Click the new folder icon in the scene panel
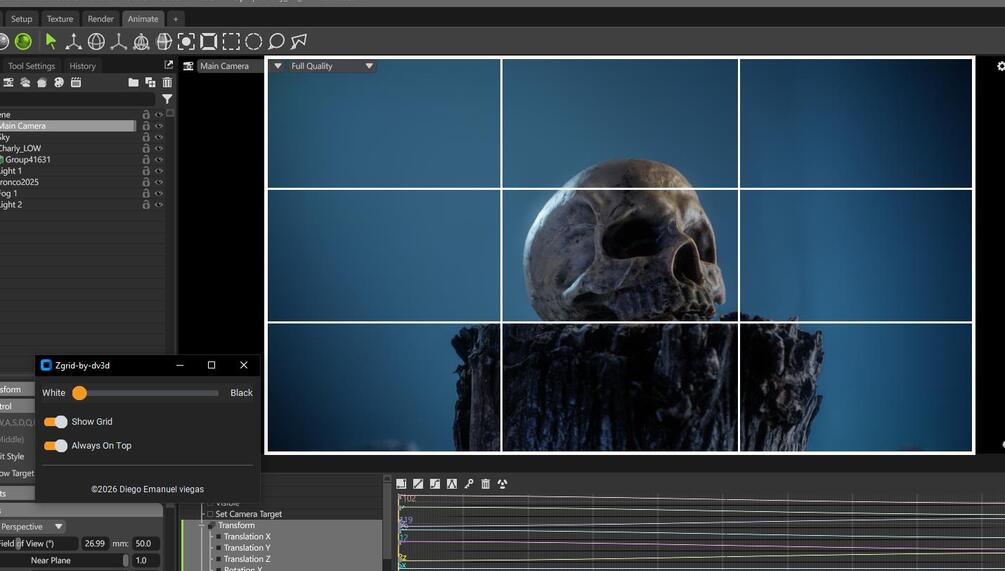This screenshot has width=1005, height=571. click(133, 82)
